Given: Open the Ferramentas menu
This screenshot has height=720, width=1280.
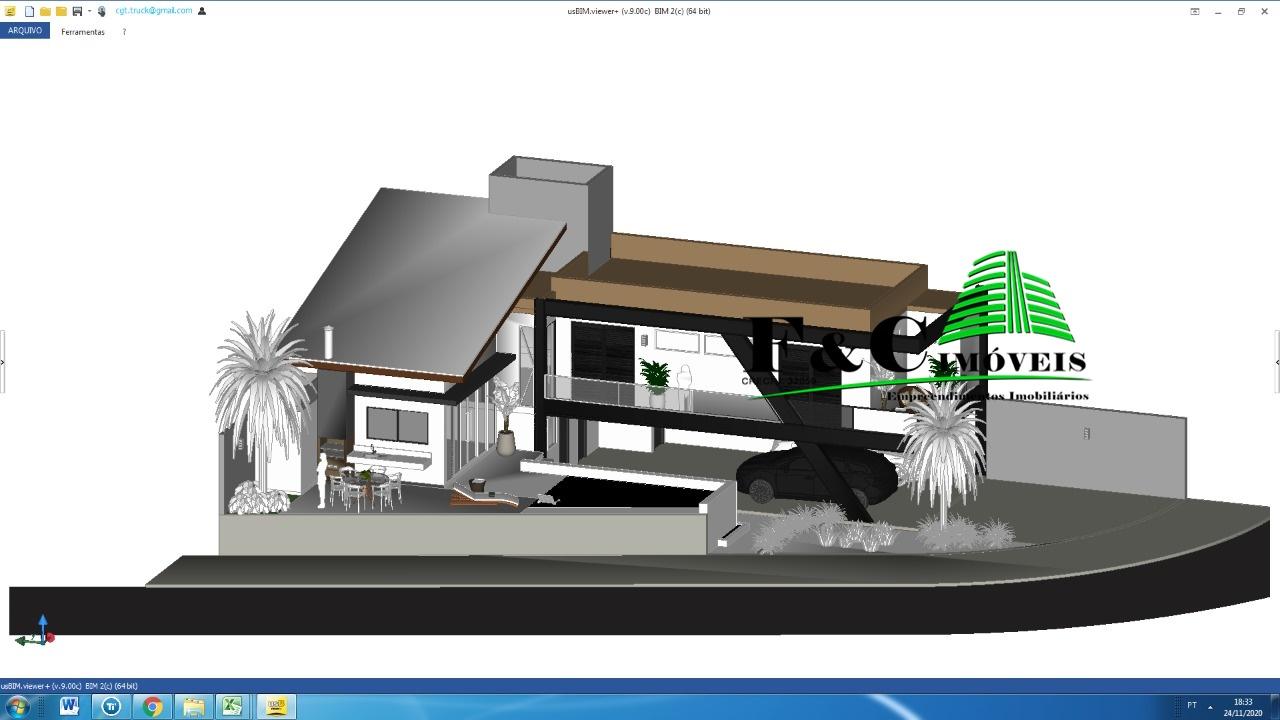Looking at the screenshot, I should [x=82, y=32].
